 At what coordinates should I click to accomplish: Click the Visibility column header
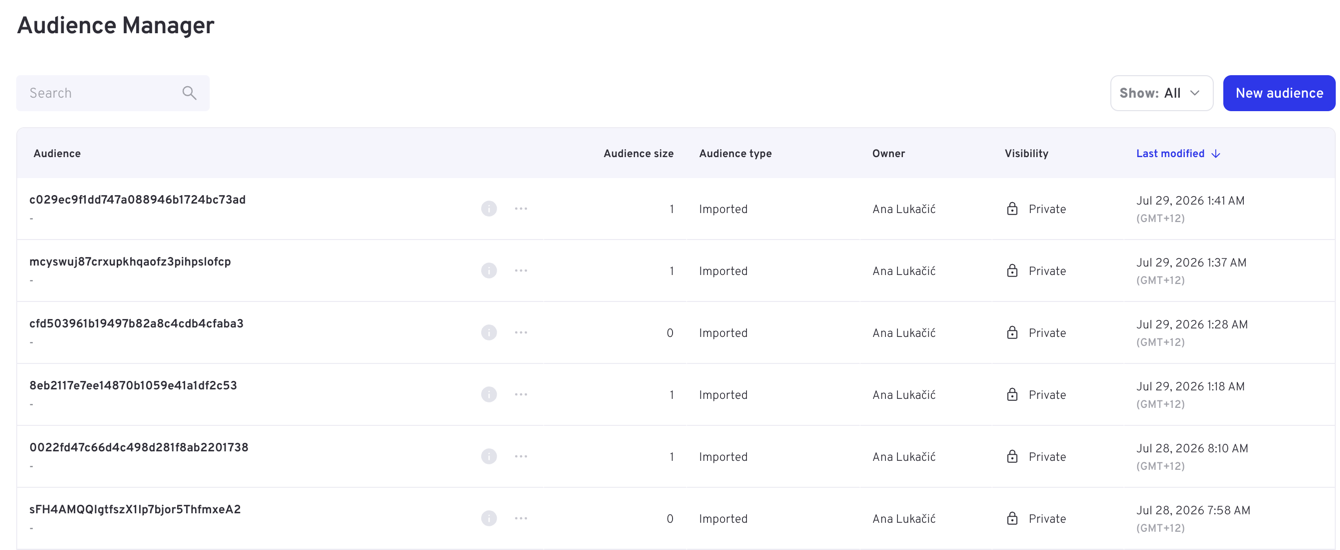coord(1026,154)
